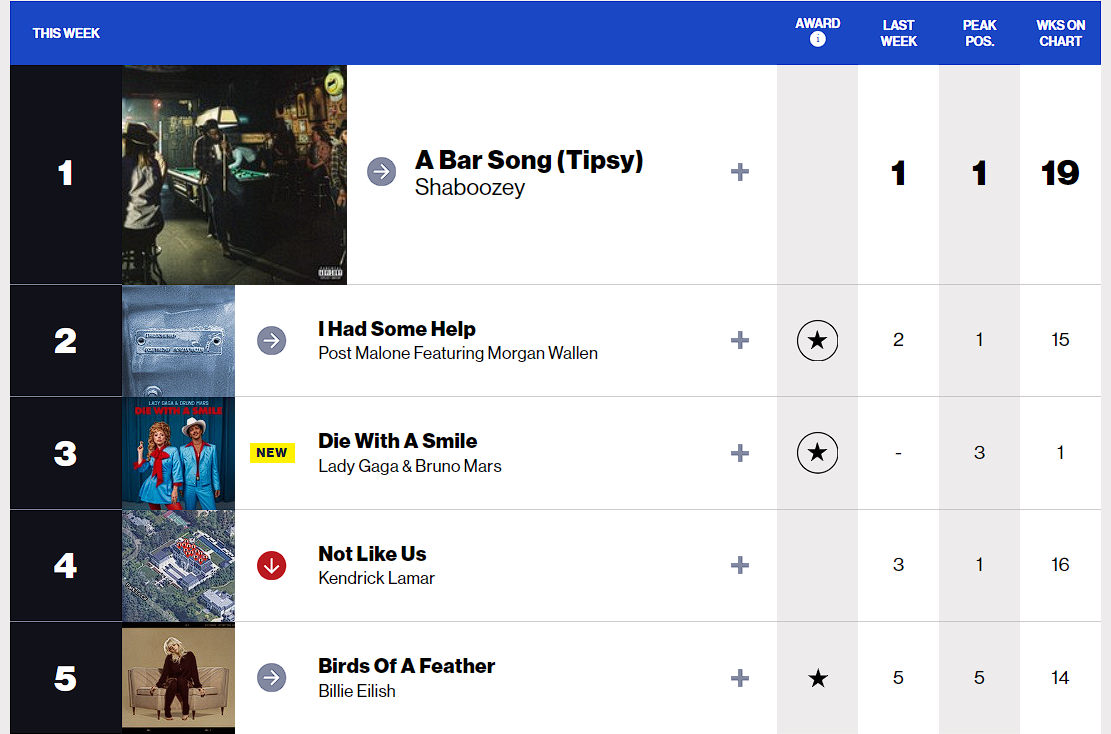Screen dimensions: 1111x734
Task: Click red down arrow for Not Like Us
Action: coord(271,565)
